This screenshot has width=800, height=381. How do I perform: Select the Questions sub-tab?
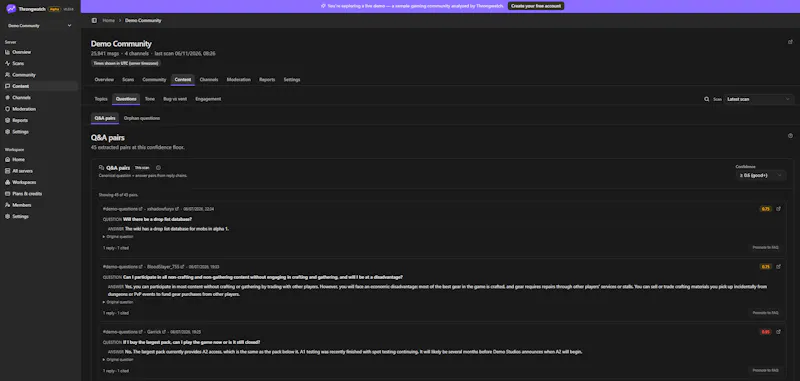point(126,99)
